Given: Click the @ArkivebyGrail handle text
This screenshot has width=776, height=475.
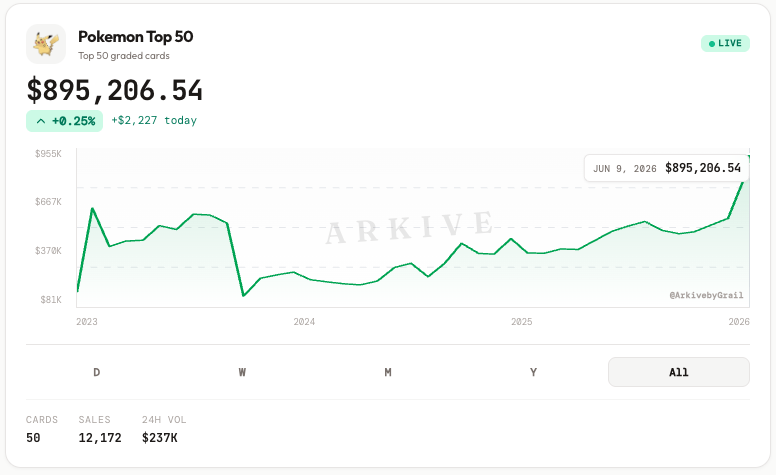Looking at the screenshot, I should point(706,295).
